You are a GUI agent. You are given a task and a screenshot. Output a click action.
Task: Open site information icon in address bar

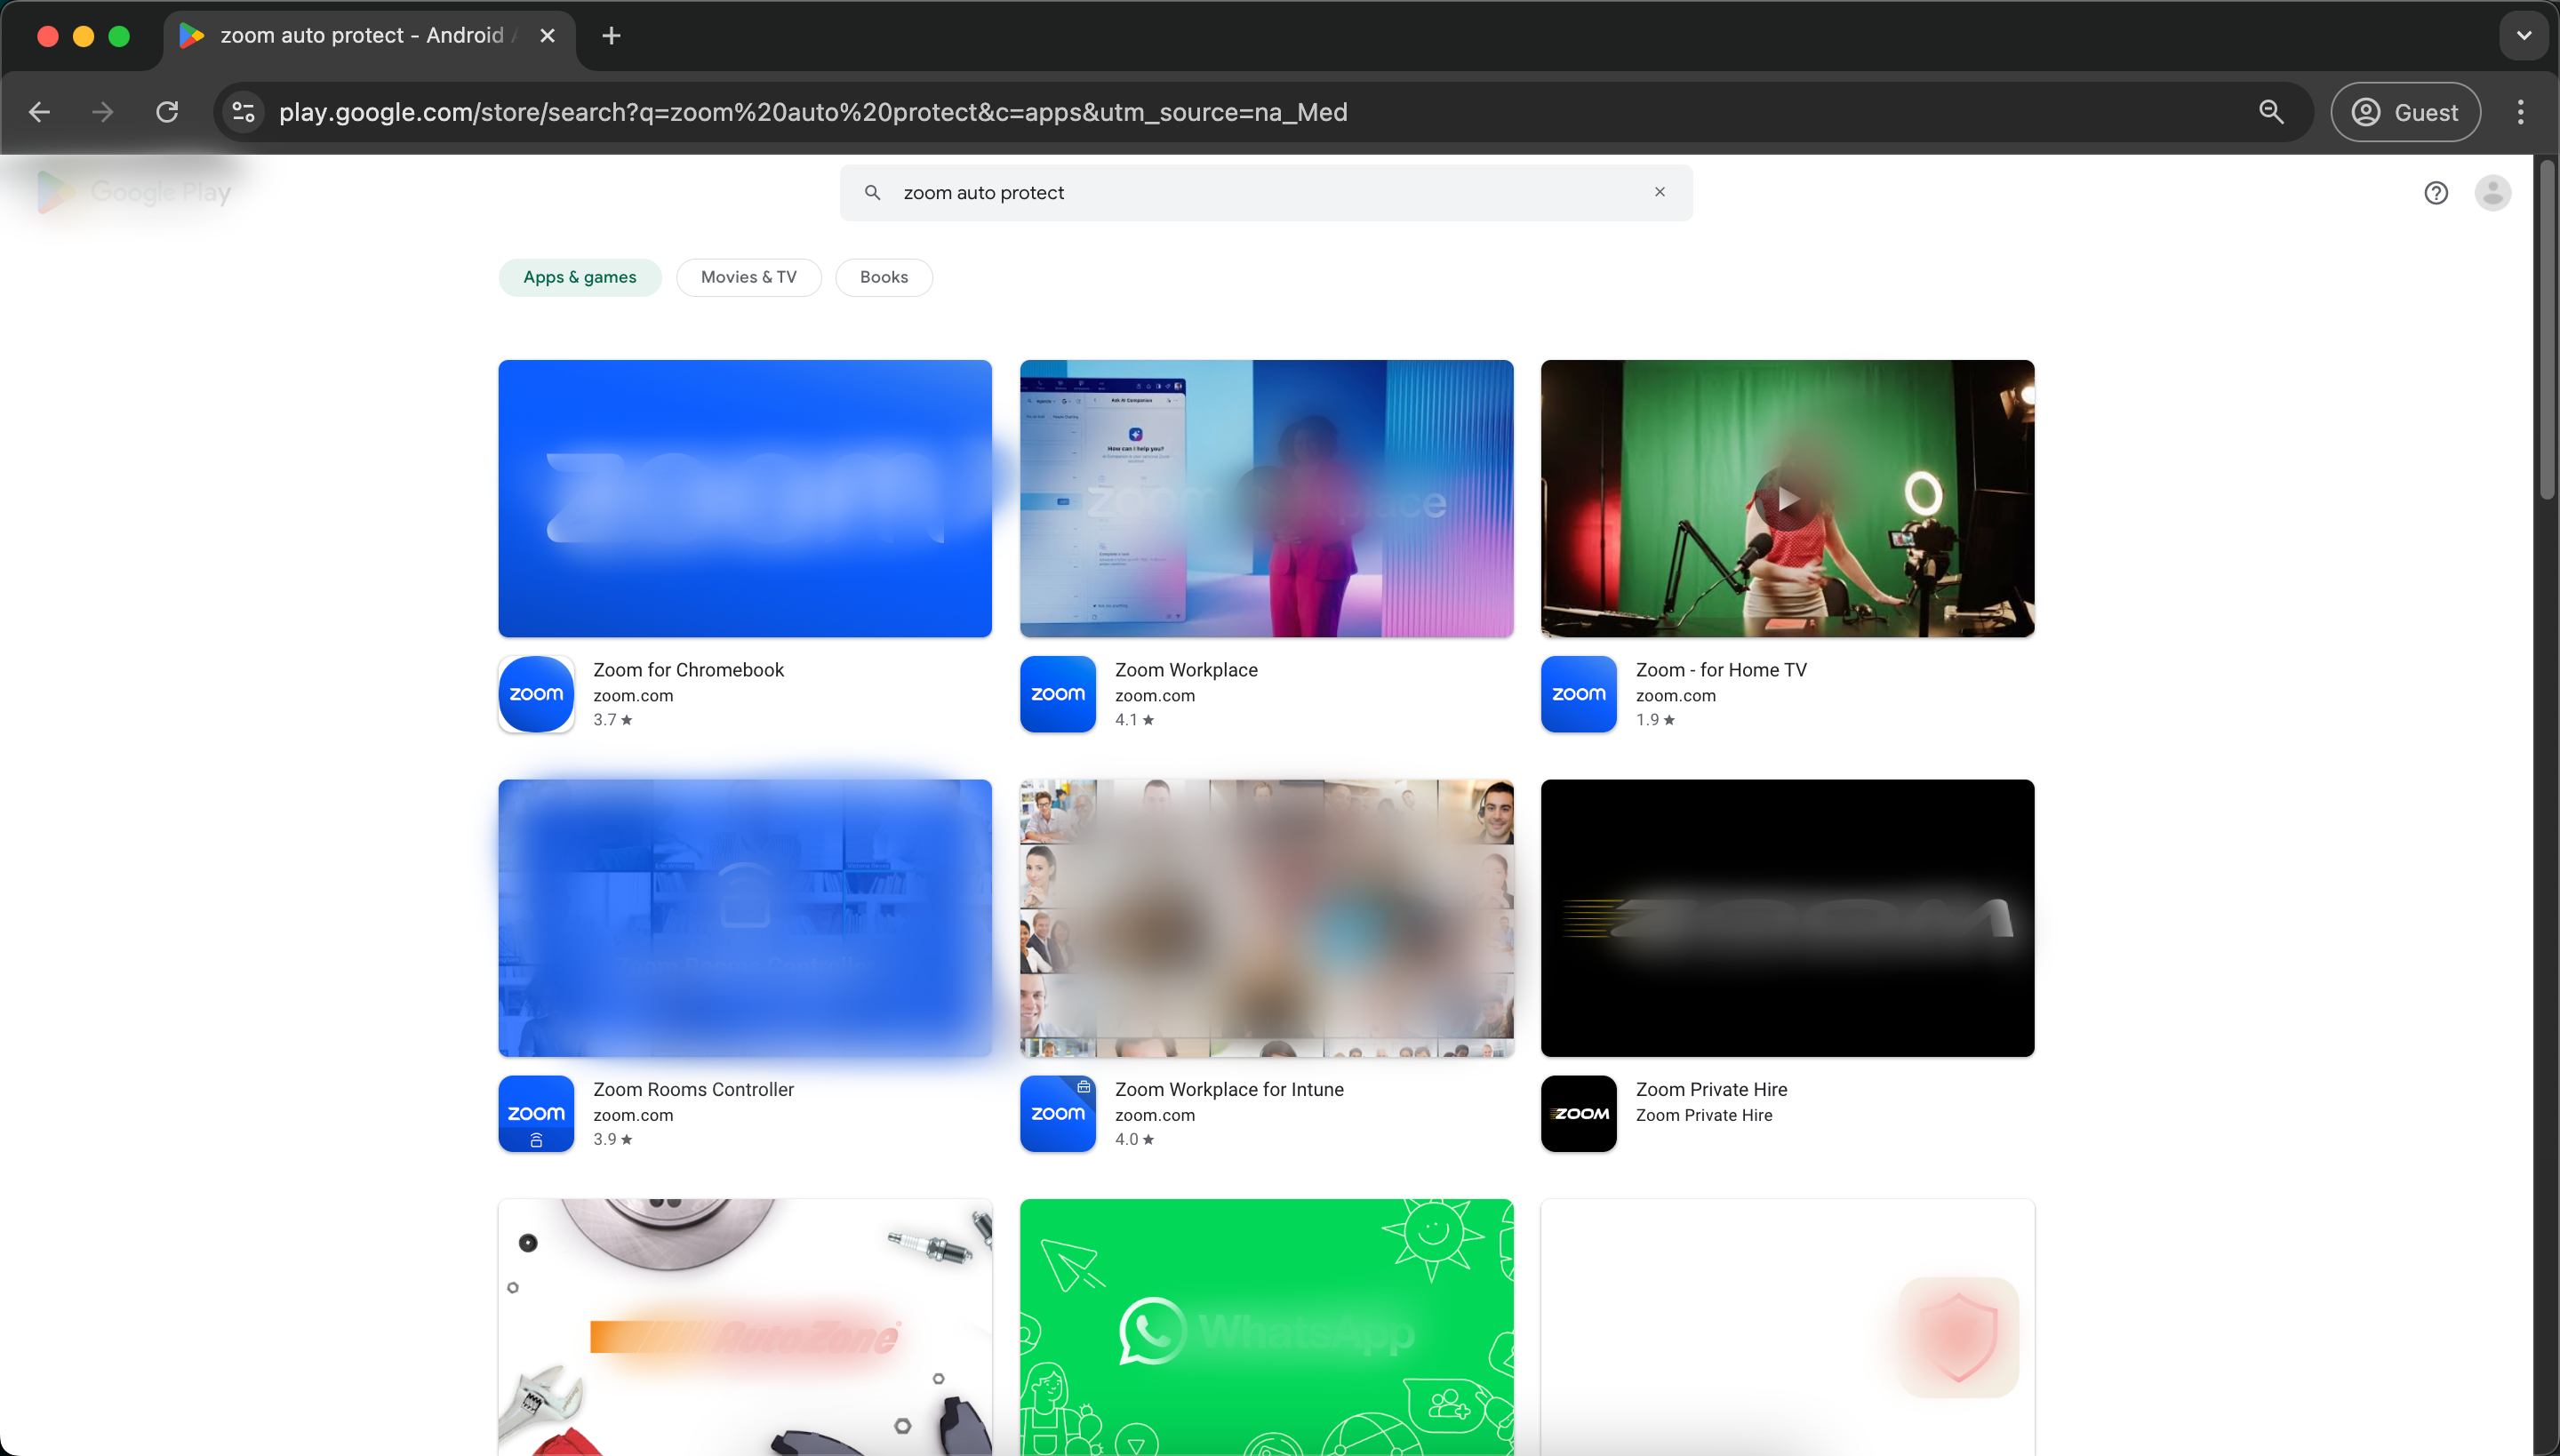coord(243,112)
